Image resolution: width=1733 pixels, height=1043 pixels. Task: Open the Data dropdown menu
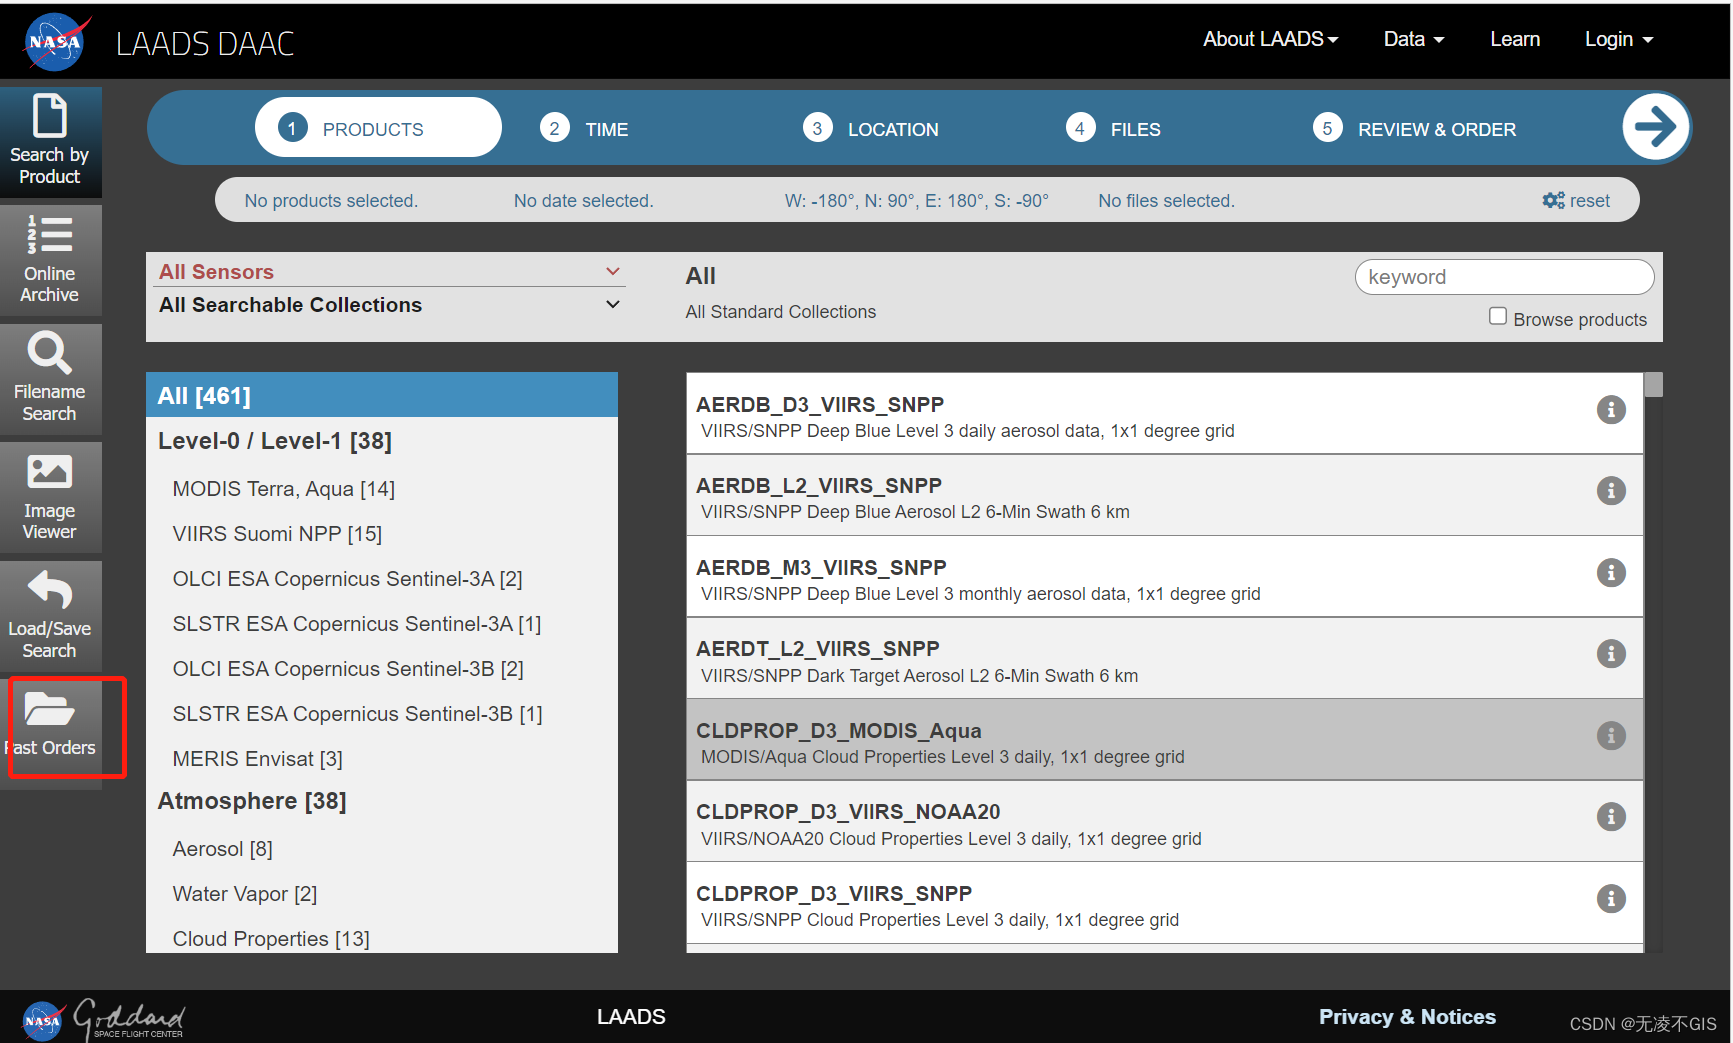(1414, 39)
